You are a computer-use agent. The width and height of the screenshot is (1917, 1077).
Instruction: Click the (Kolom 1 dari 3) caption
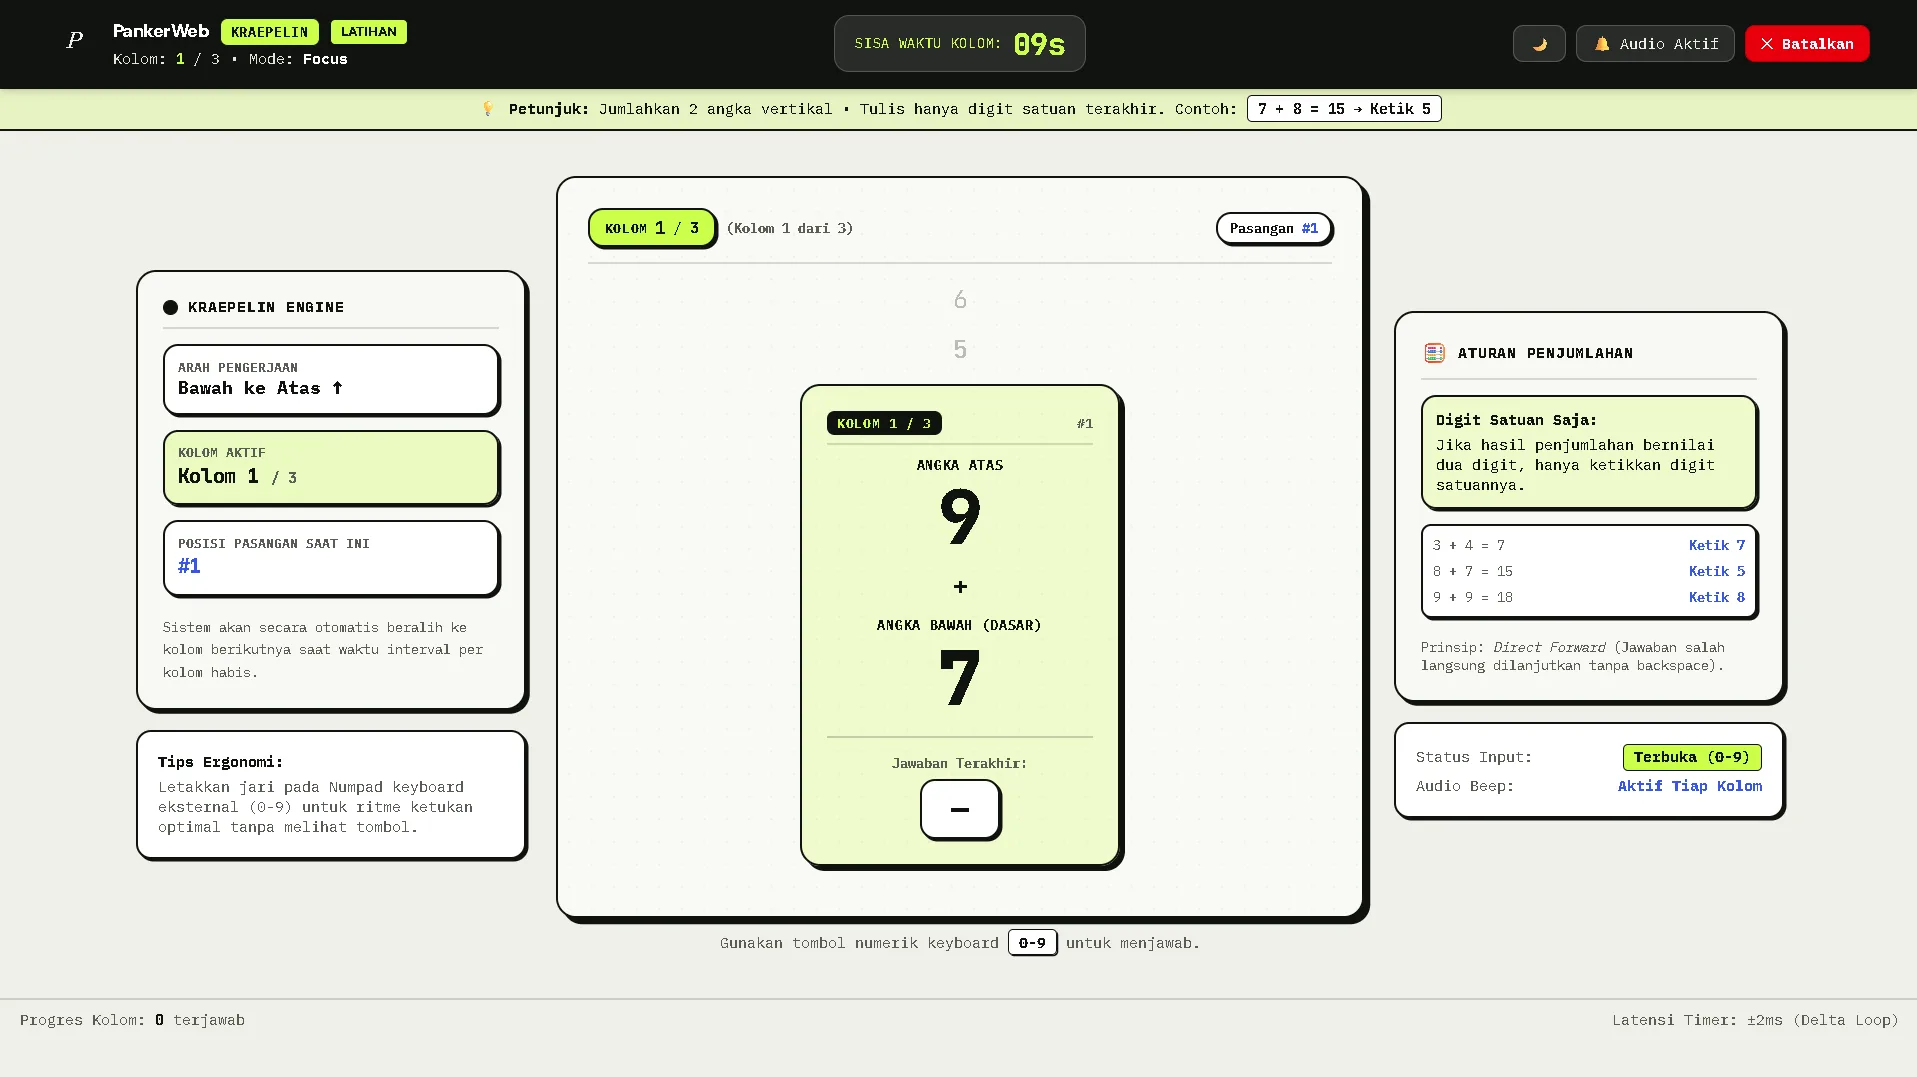pos(790,229)
